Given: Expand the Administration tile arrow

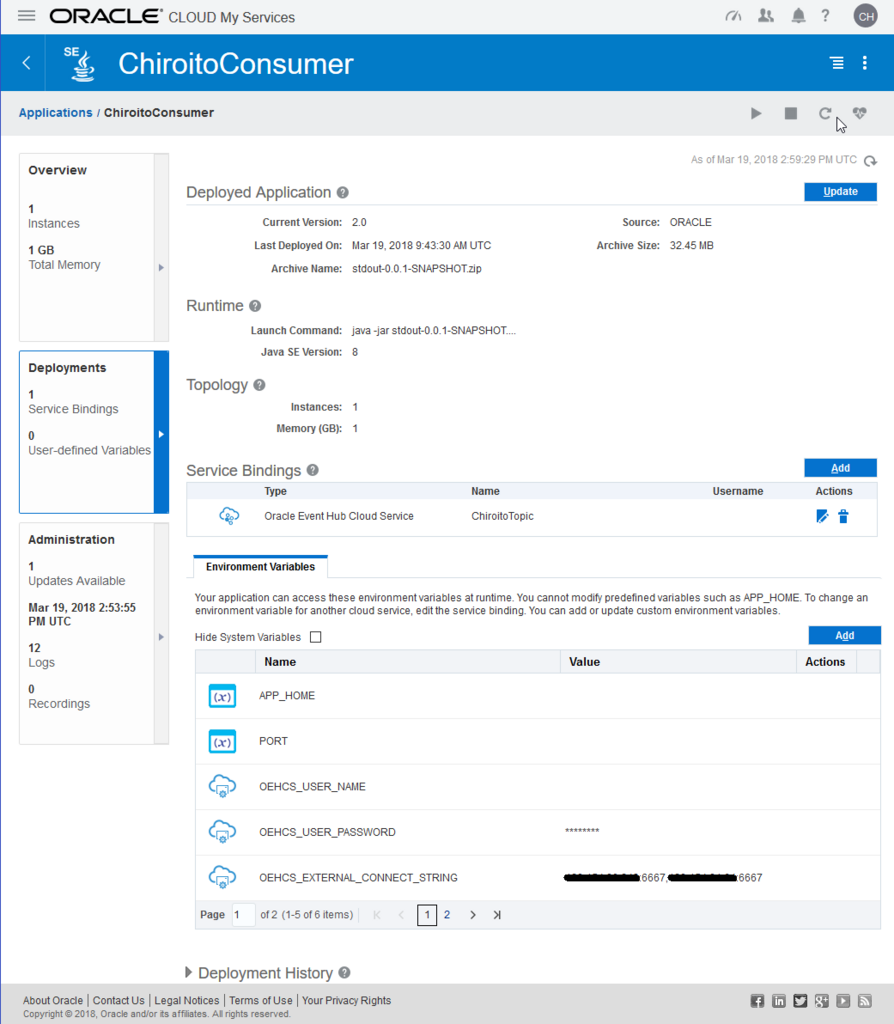Looking at the screenshot, I should [161, 637].
